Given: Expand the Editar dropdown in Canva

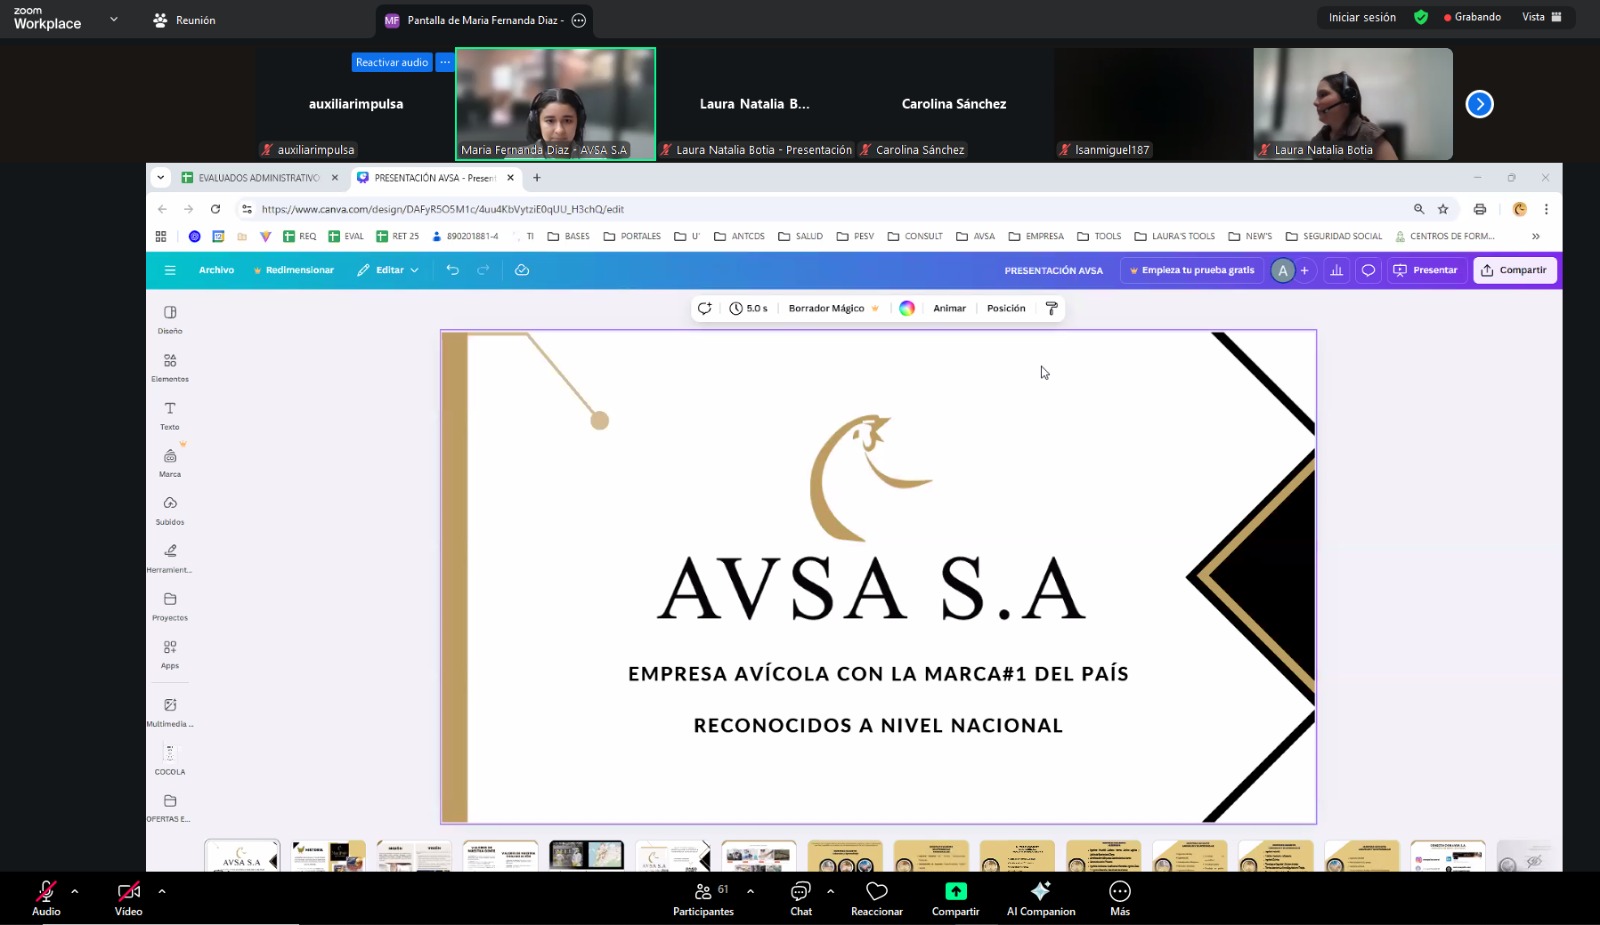Looking at the screenshot, I should tap(389, 270).
